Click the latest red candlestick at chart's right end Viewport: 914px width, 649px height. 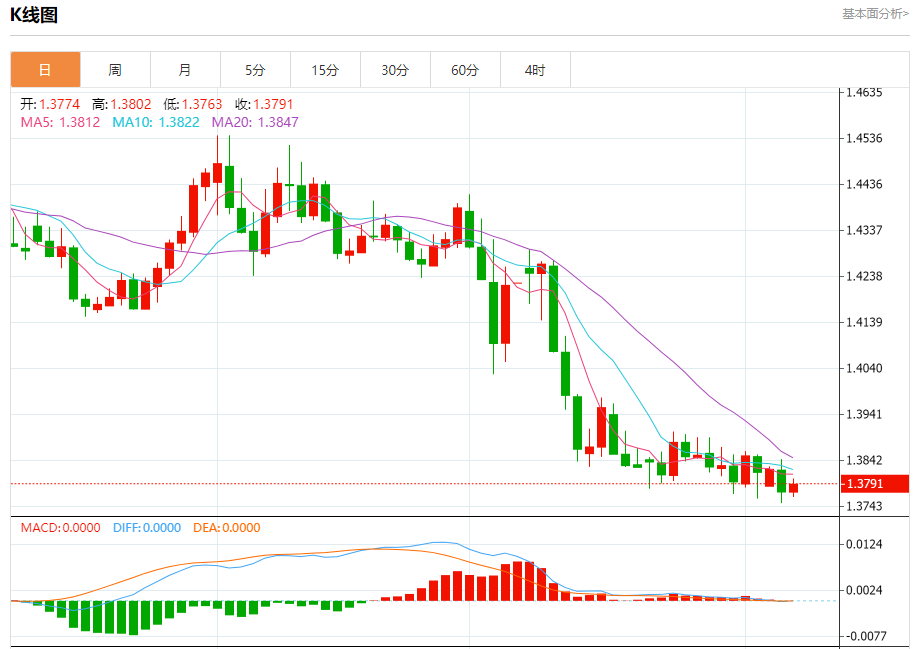coord(793,488)
